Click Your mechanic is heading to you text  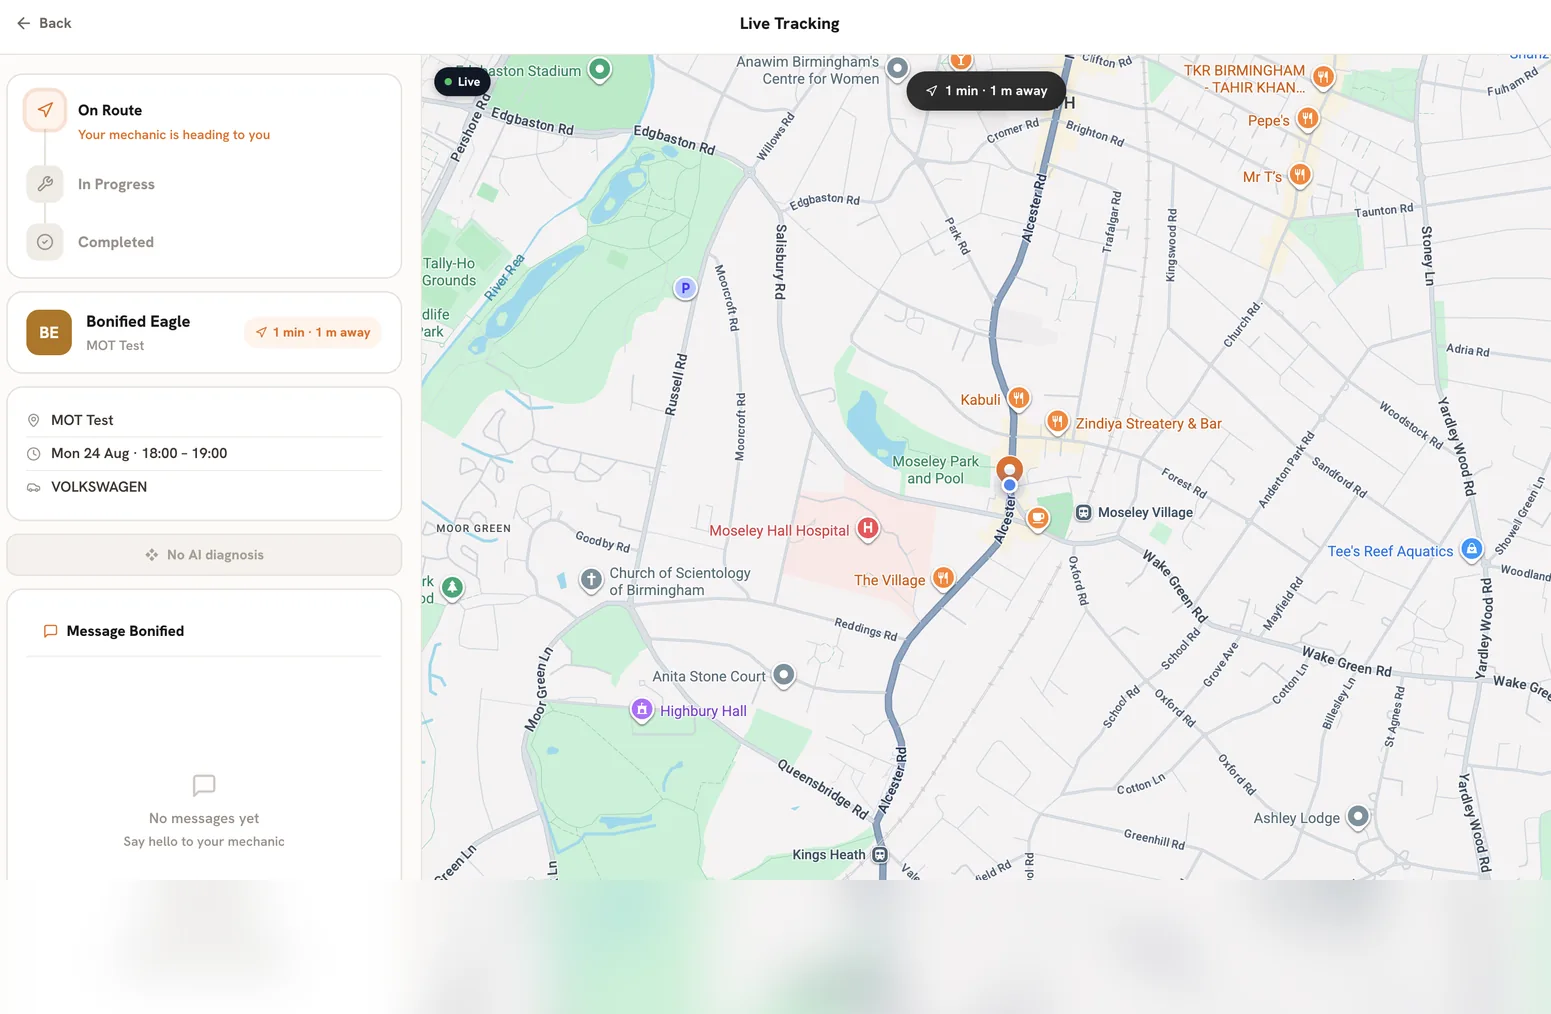[x=174, y=135]
